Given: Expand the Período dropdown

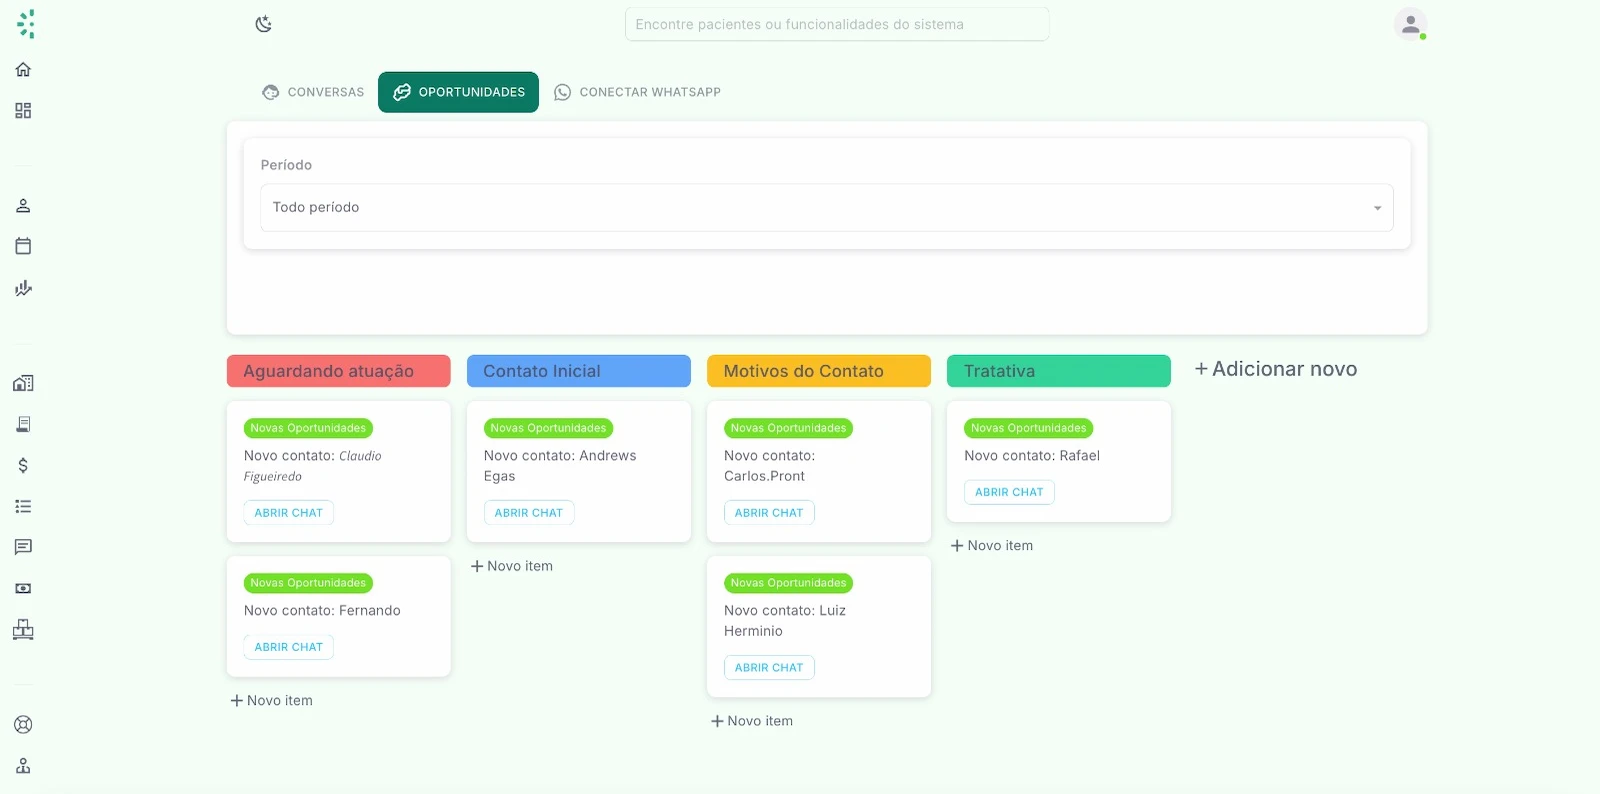Looking at the screenshot, I should click(x=826, y=208).
